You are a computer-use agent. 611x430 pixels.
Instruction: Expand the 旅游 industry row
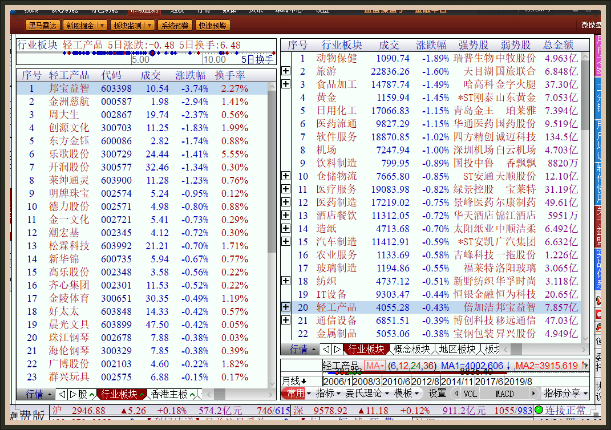tap(286, 71)
